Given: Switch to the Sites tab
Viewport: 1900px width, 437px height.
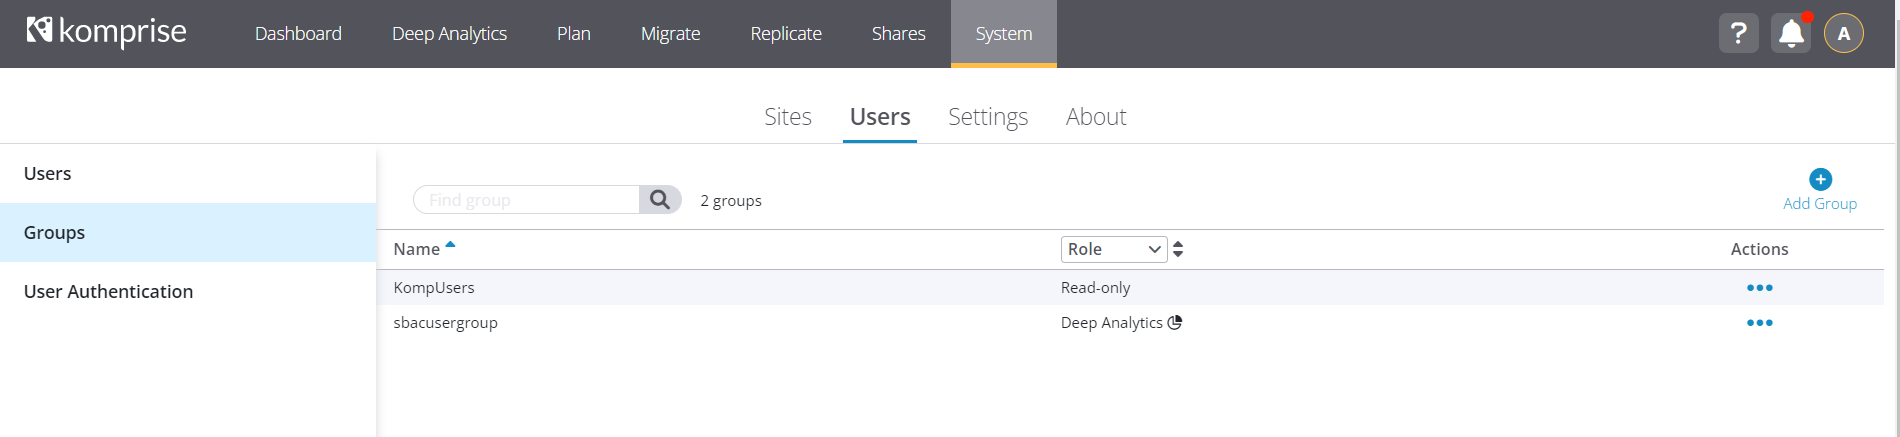Looking at the screenshot, I should 787,117.
